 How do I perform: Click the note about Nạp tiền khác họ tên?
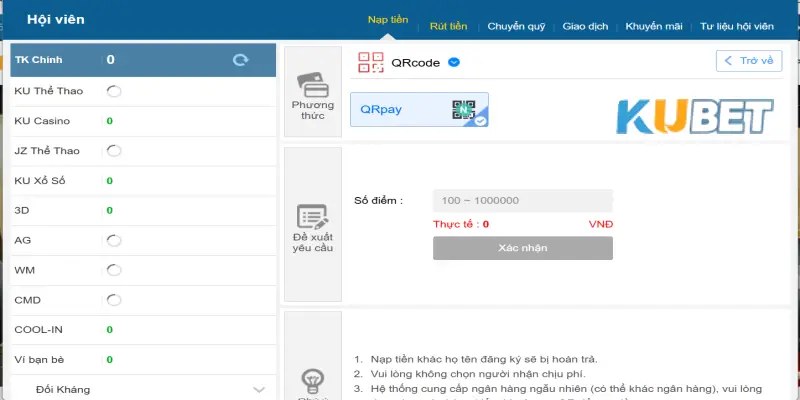(x=484, y=359)
